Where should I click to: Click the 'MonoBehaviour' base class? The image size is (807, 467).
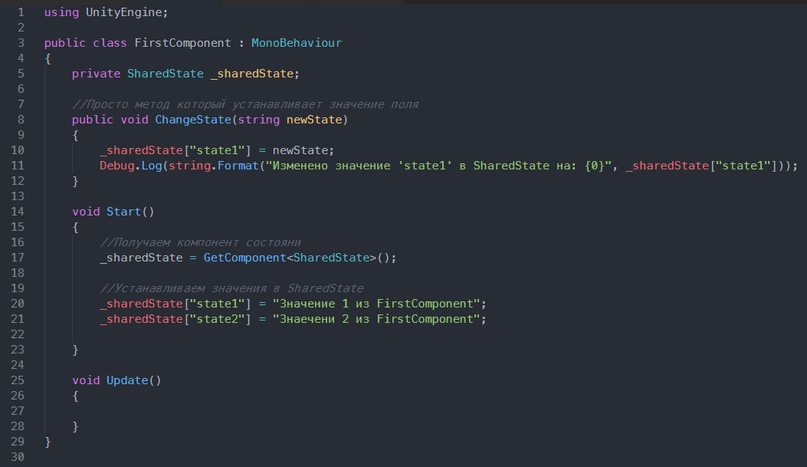point(296,43)
